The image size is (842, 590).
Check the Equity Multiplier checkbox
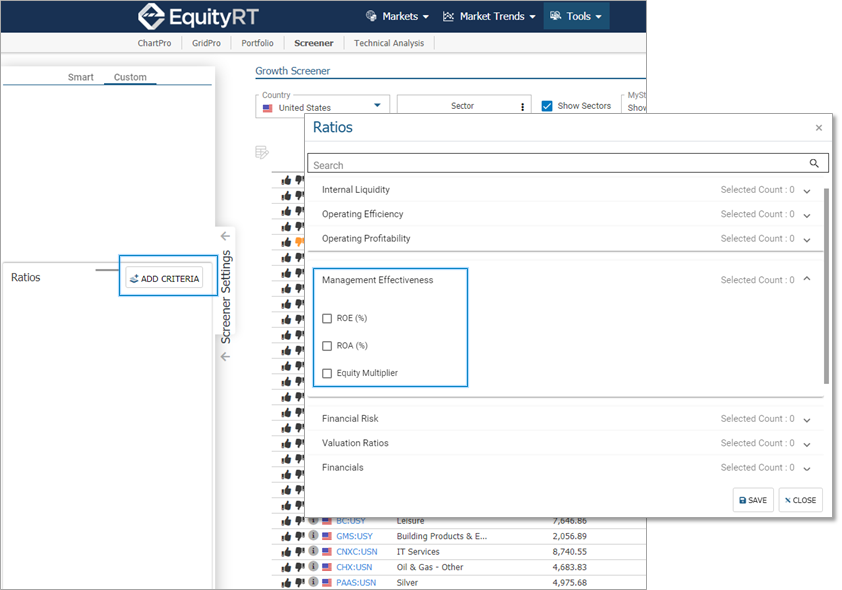[327, 373]
